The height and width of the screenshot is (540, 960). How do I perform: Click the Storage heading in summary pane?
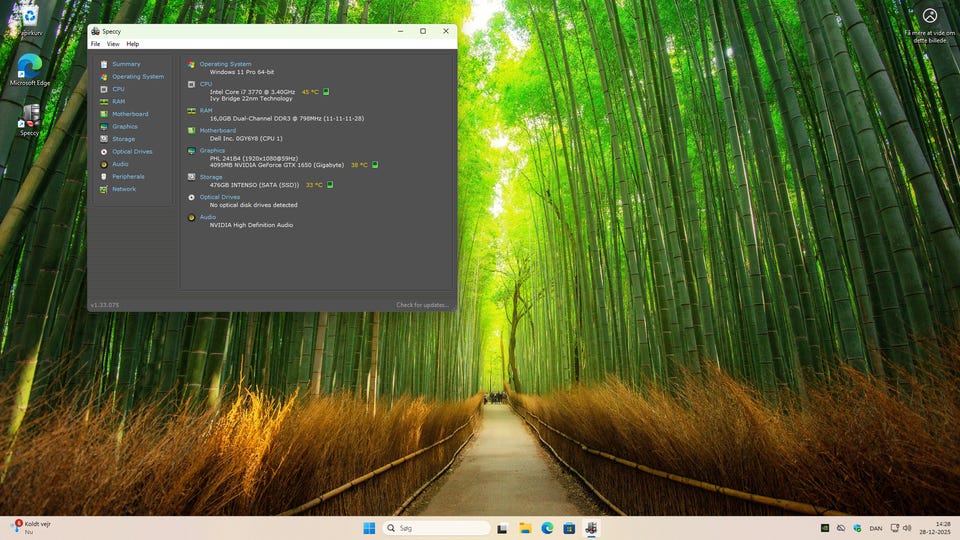pyautogui.click(x=210, y=177)
